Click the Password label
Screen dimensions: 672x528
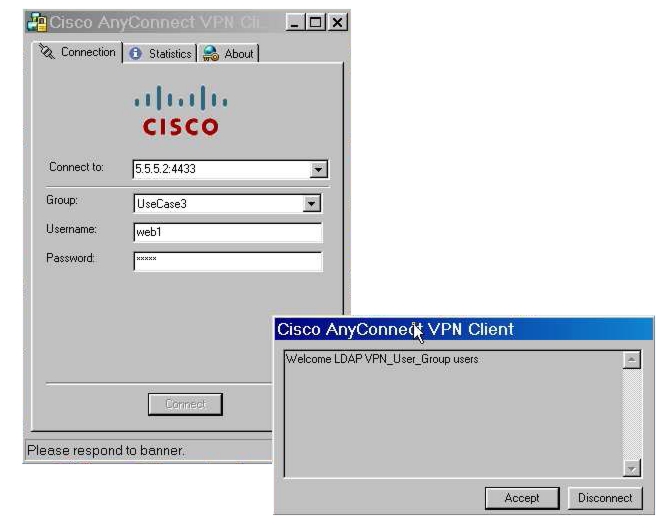click(70, 258)
